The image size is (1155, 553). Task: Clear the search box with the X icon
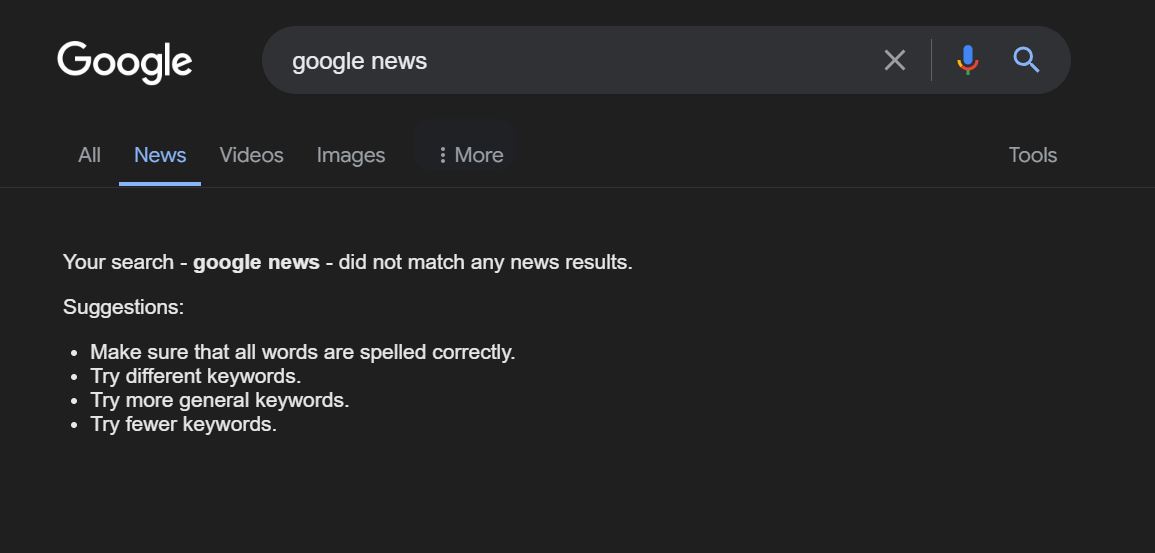click(x=895, y=60)
